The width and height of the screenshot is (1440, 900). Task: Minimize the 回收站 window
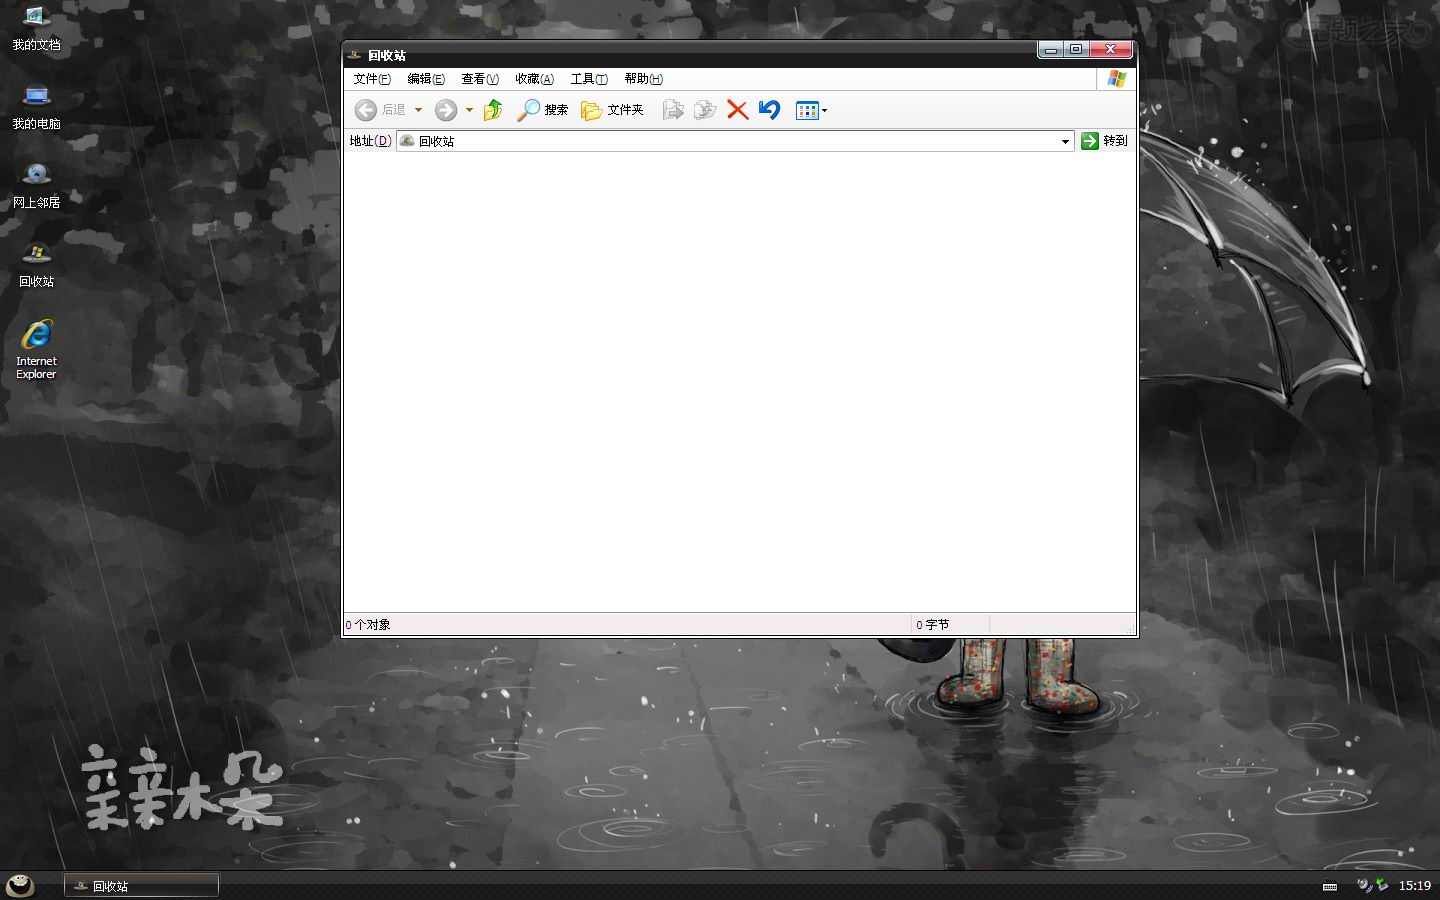pos(1050,49)
